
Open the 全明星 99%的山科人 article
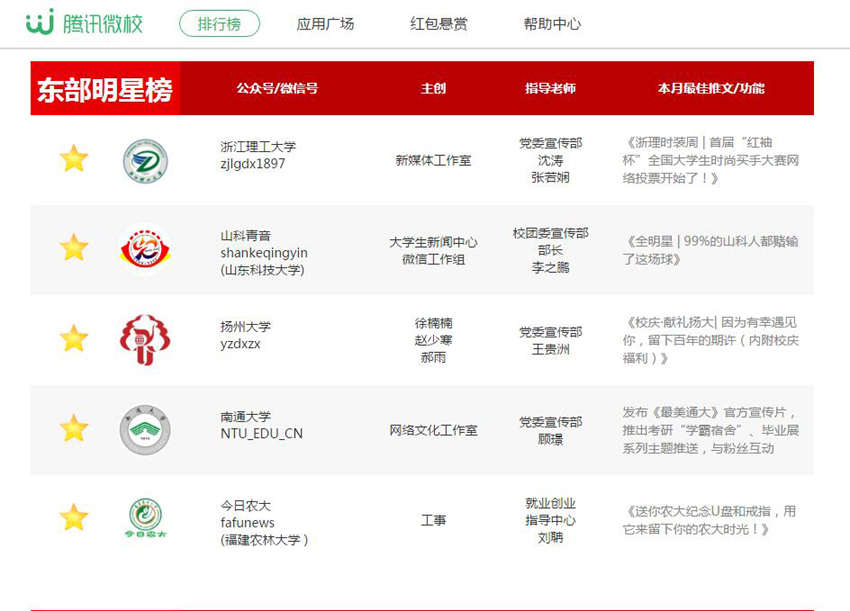tap(711, 250)
